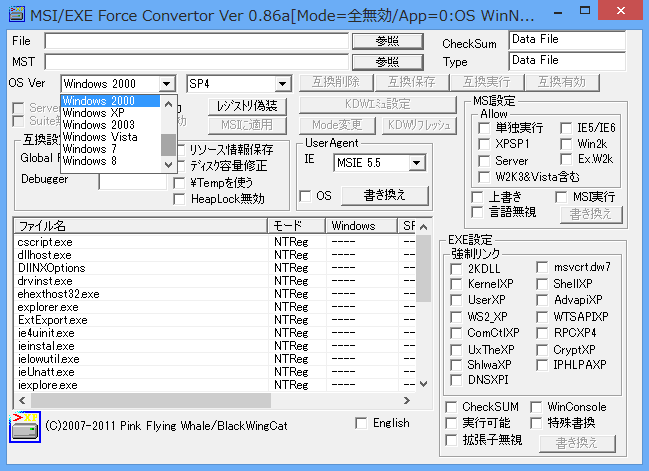Image resolution: width=649 pixels, height=471 pixels.
Task: Enable the CheckSUM checkbox
Action: pos(451,407)
